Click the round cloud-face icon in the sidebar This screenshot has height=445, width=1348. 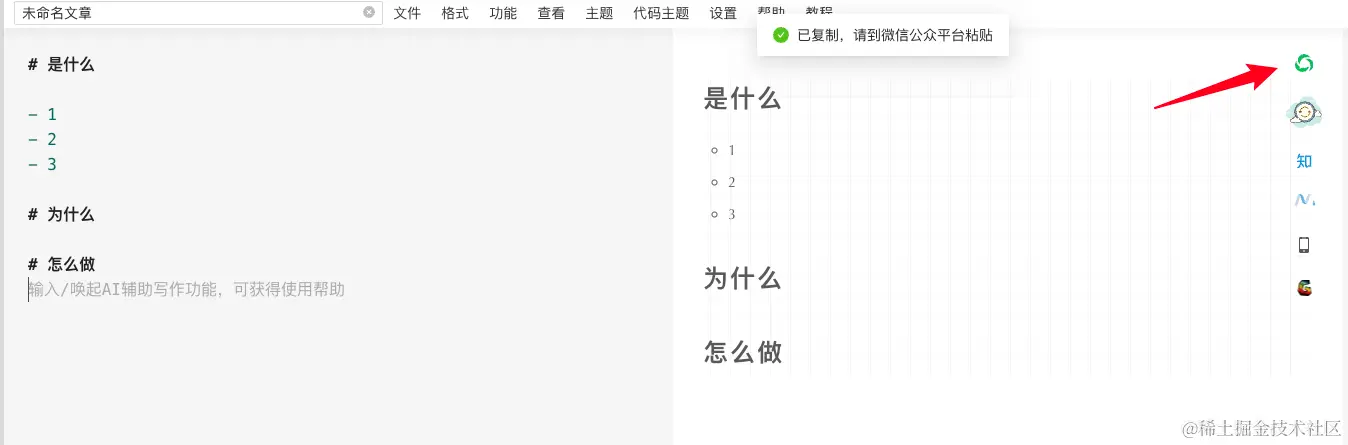pos(1304,114)
